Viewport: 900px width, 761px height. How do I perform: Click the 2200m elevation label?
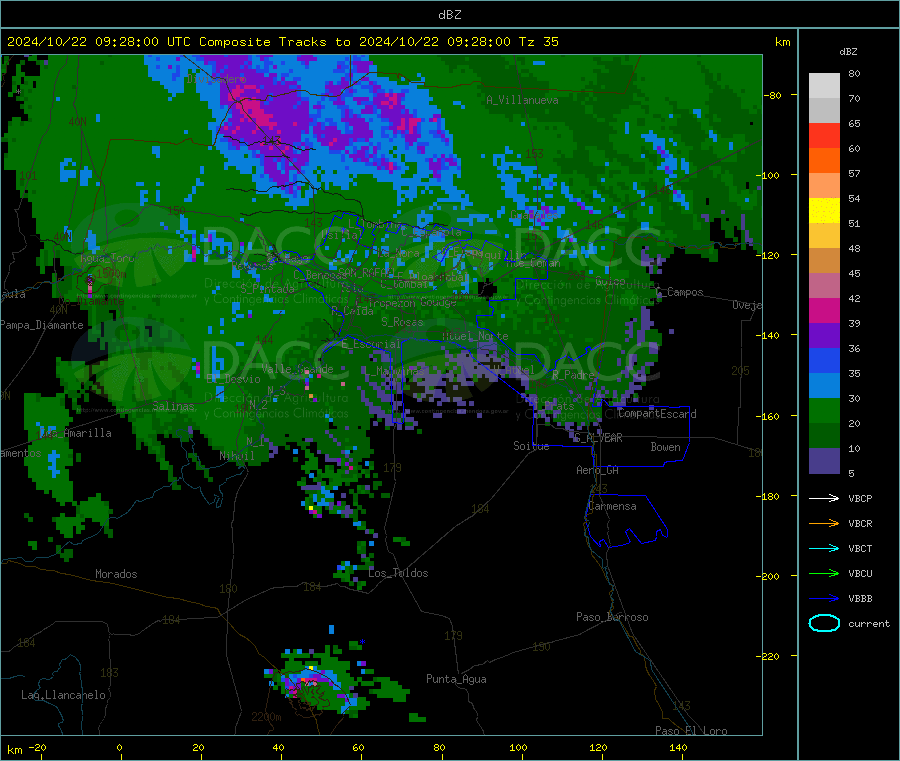(266, 717)
